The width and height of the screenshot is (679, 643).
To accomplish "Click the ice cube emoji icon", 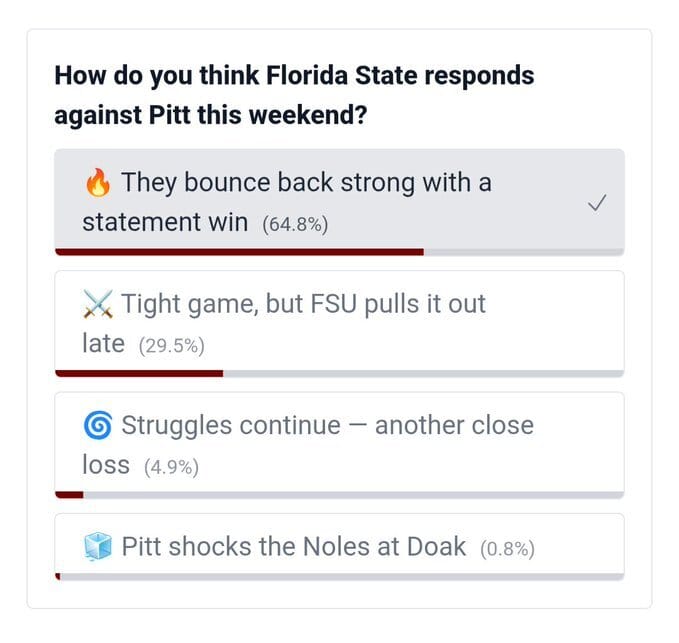I will (98, 547).
